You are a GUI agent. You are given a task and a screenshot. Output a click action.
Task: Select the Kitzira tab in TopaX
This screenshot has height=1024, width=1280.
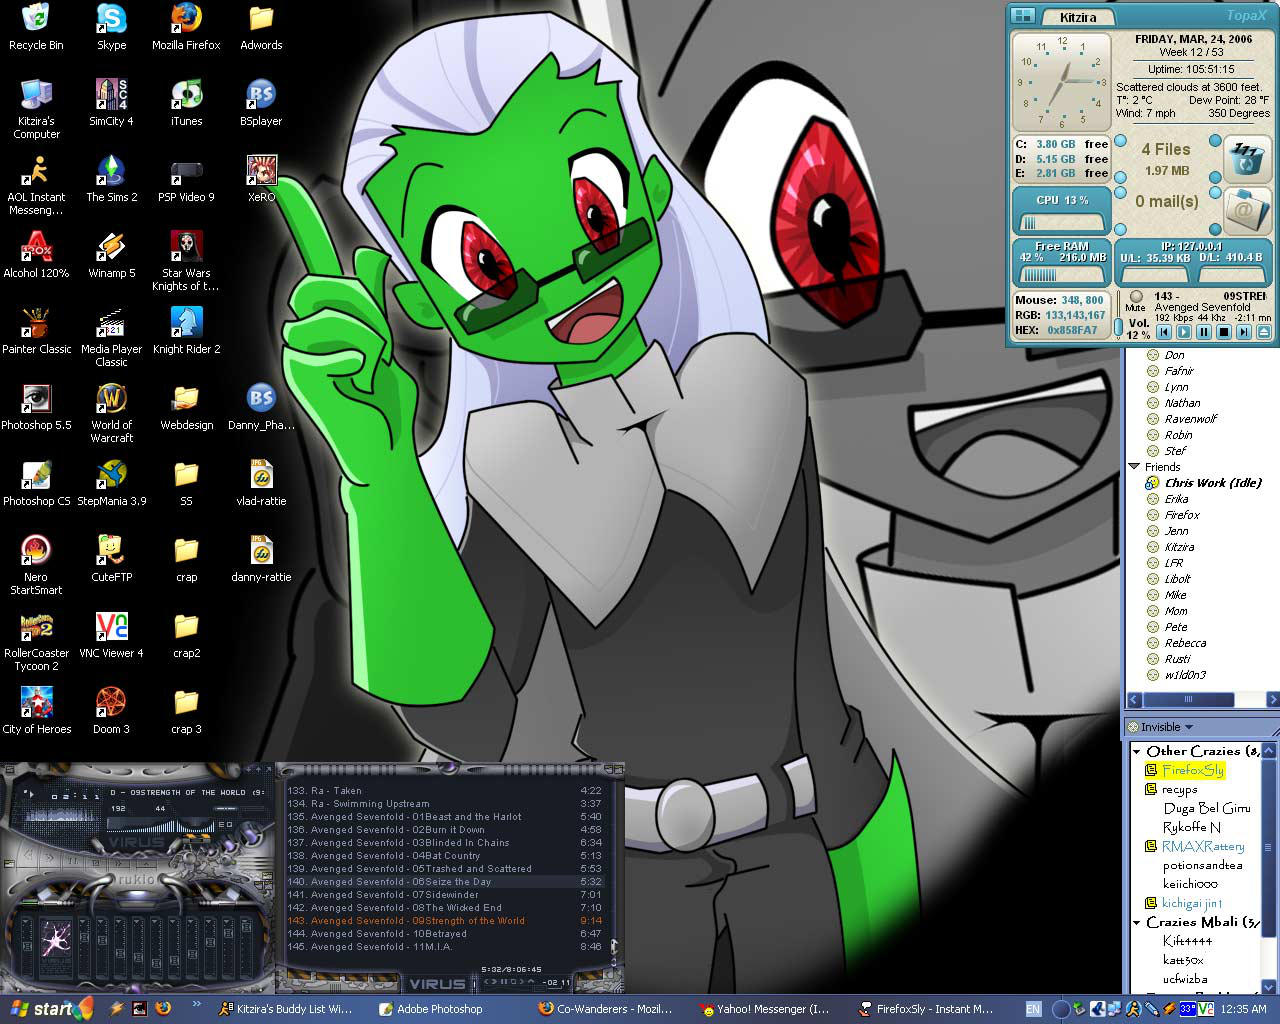tap(1078, 16)
